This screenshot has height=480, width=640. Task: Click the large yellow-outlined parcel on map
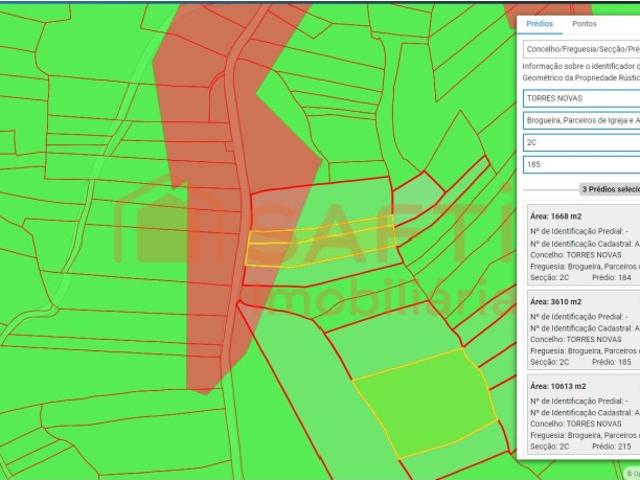[425, 400]
